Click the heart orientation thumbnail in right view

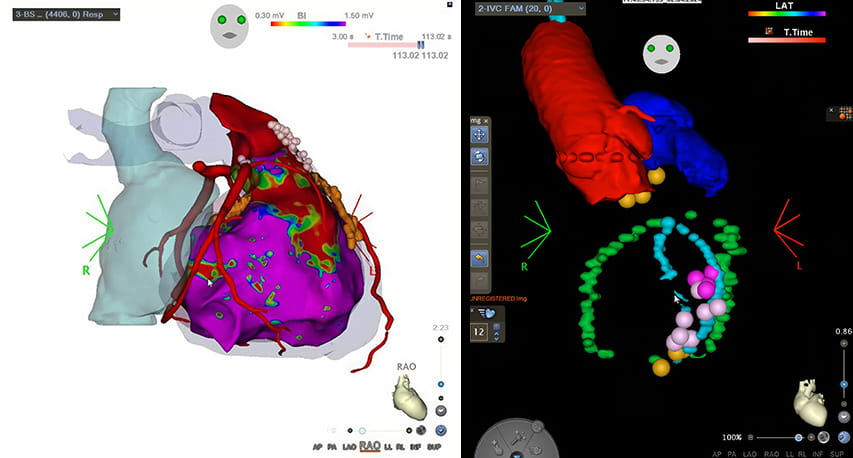pos(809,403)
